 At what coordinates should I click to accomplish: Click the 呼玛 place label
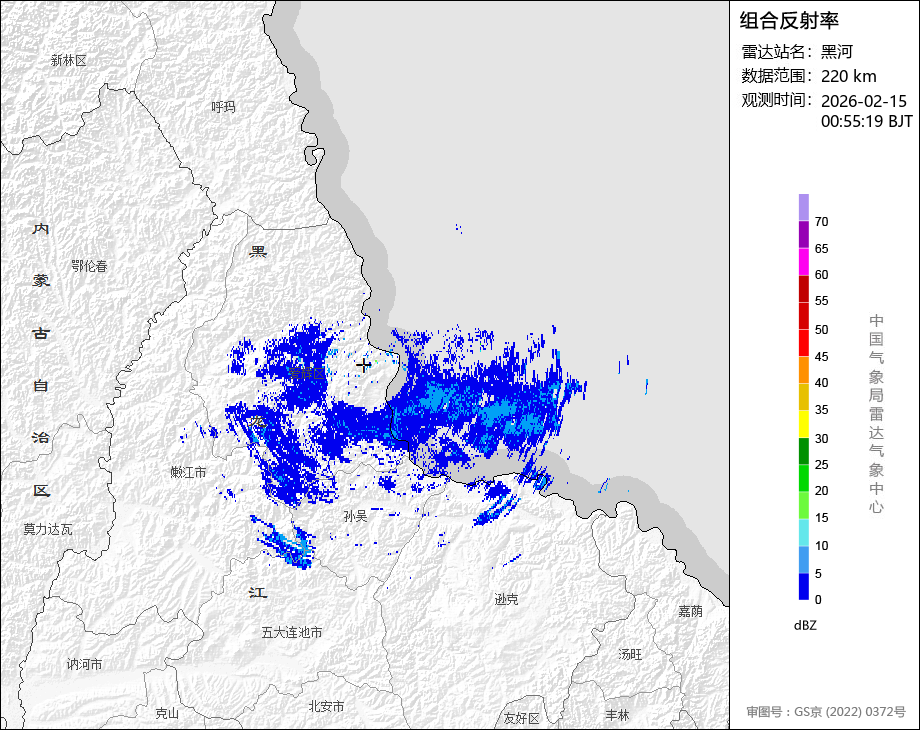tap(224, 107)
